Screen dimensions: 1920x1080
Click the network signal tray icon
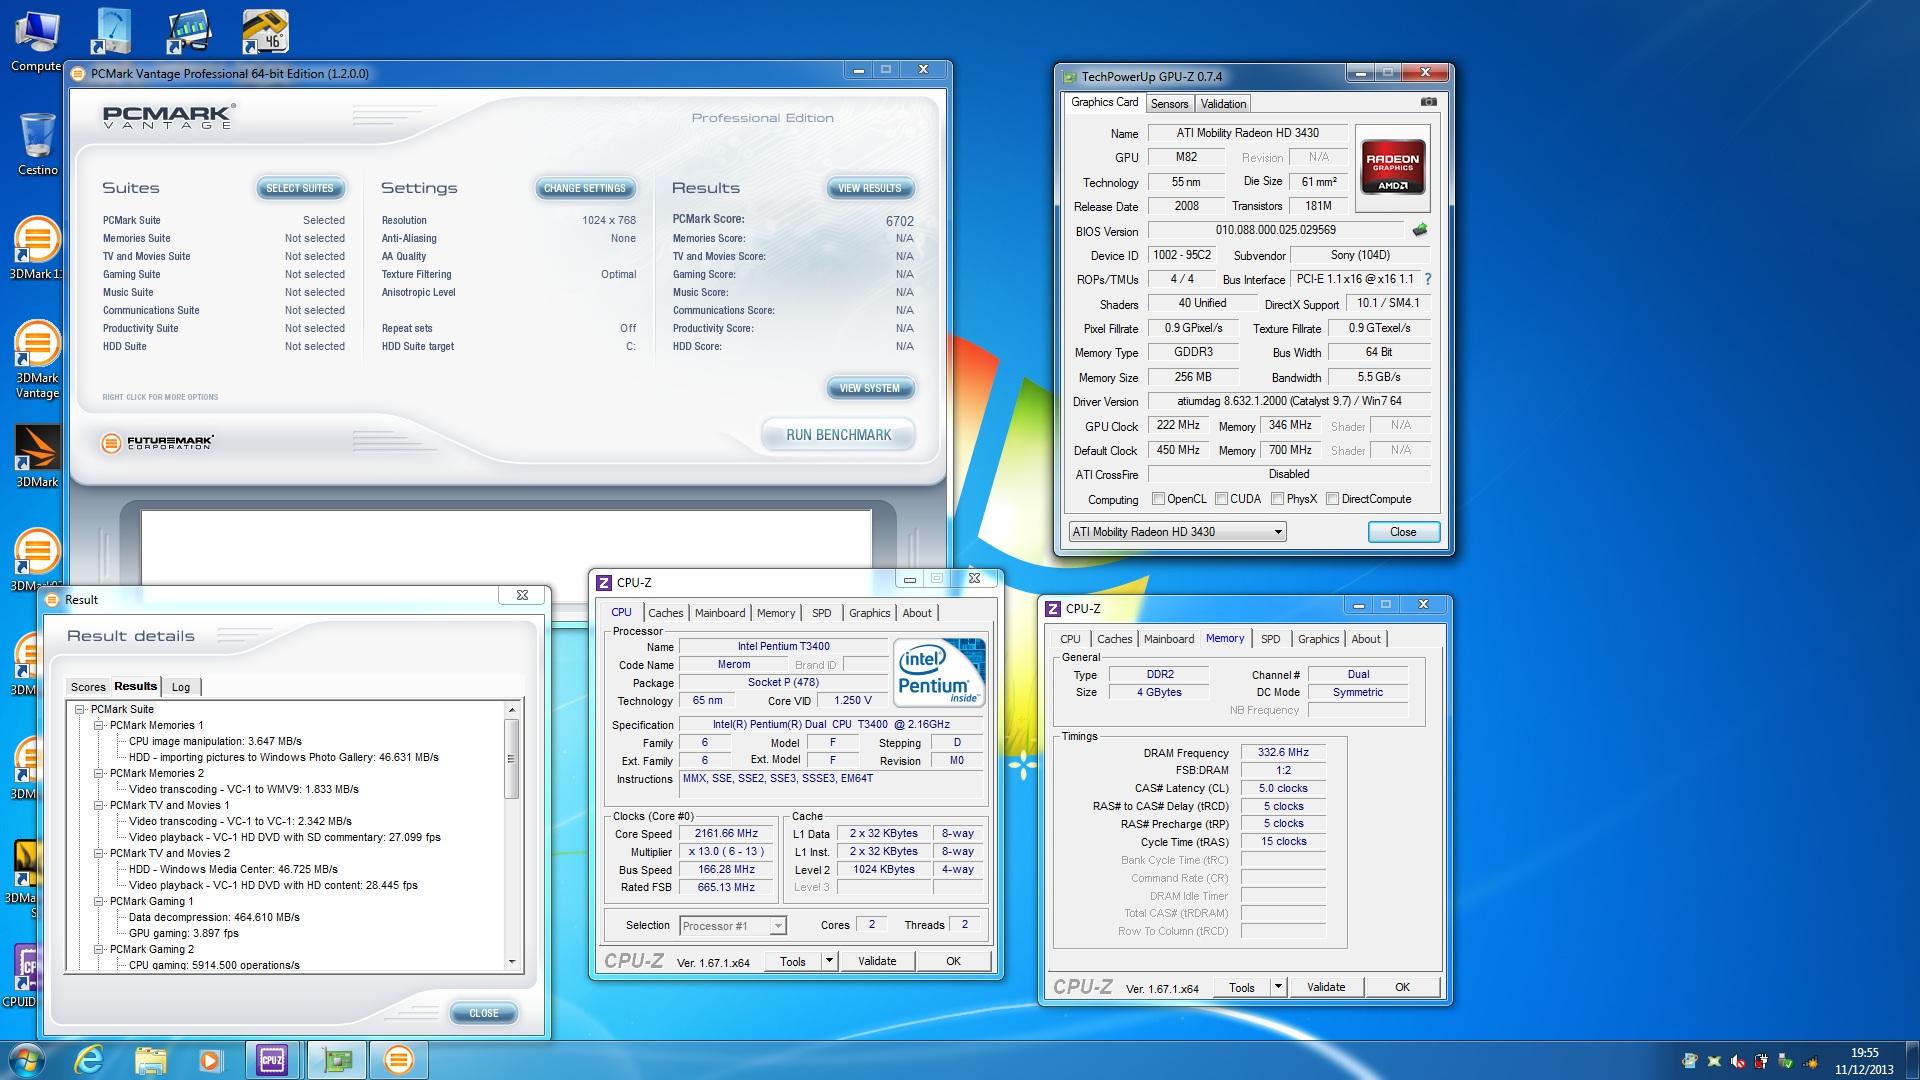pos(1812,1061)
